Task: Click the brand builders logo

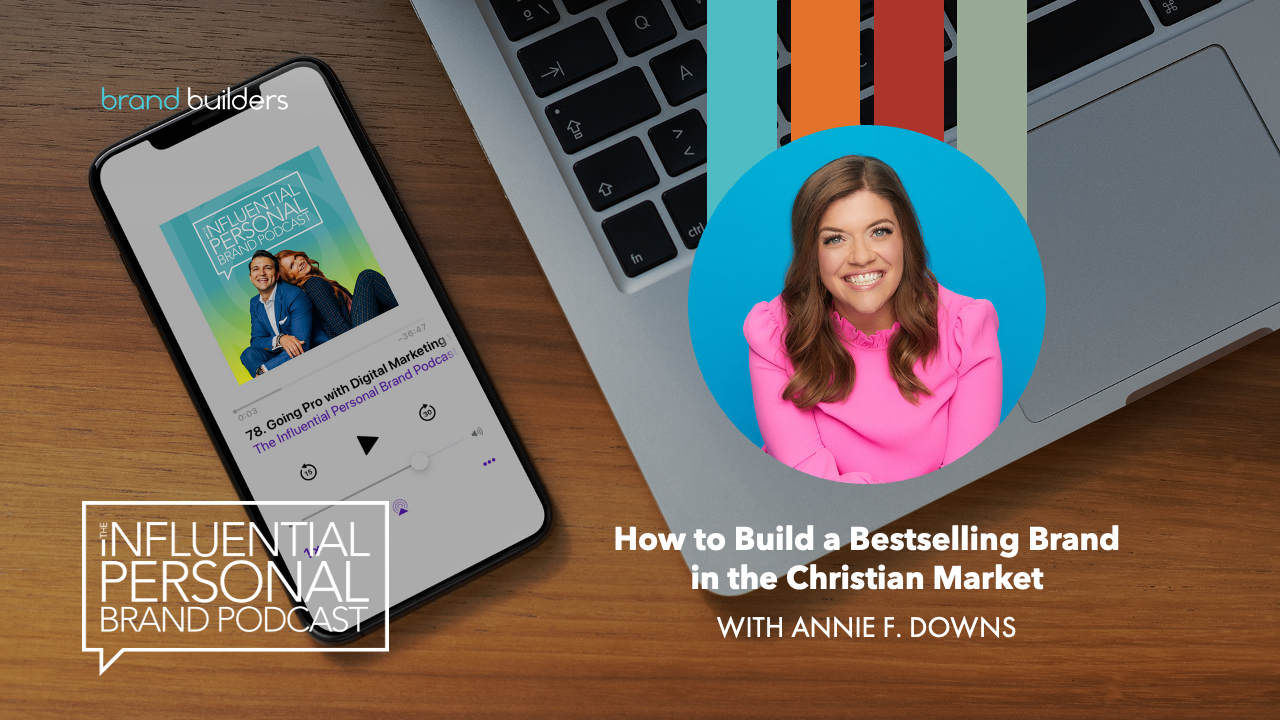Action: click(194, 99)
